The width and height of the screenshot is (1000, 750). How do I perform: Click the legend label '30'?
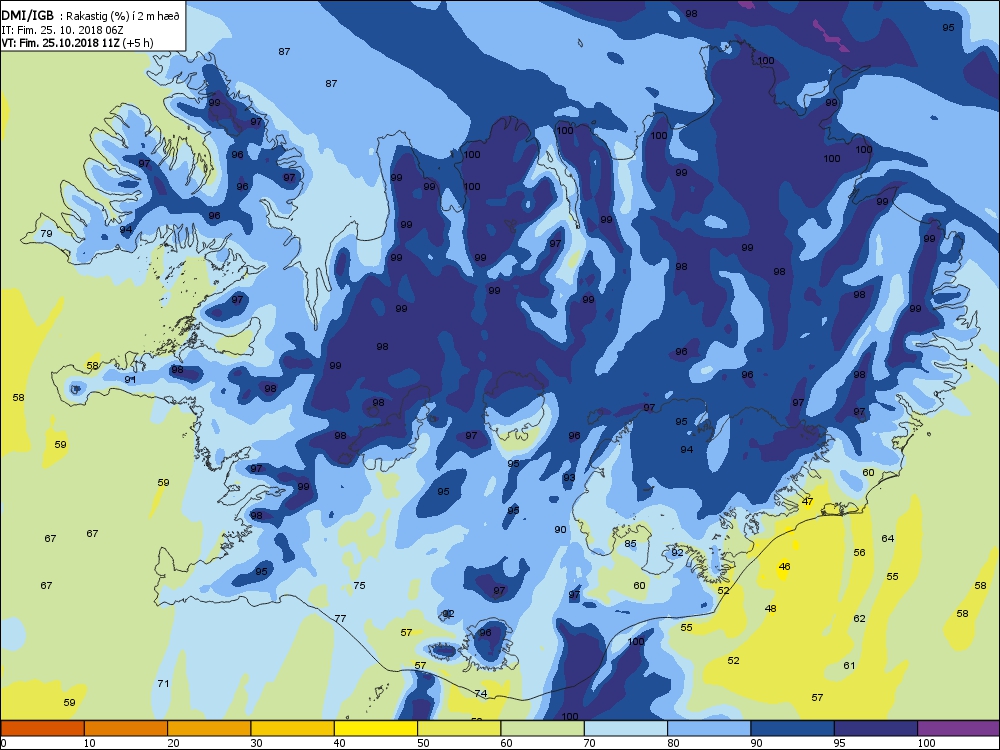pyautogui.click(x=256, y=742)
